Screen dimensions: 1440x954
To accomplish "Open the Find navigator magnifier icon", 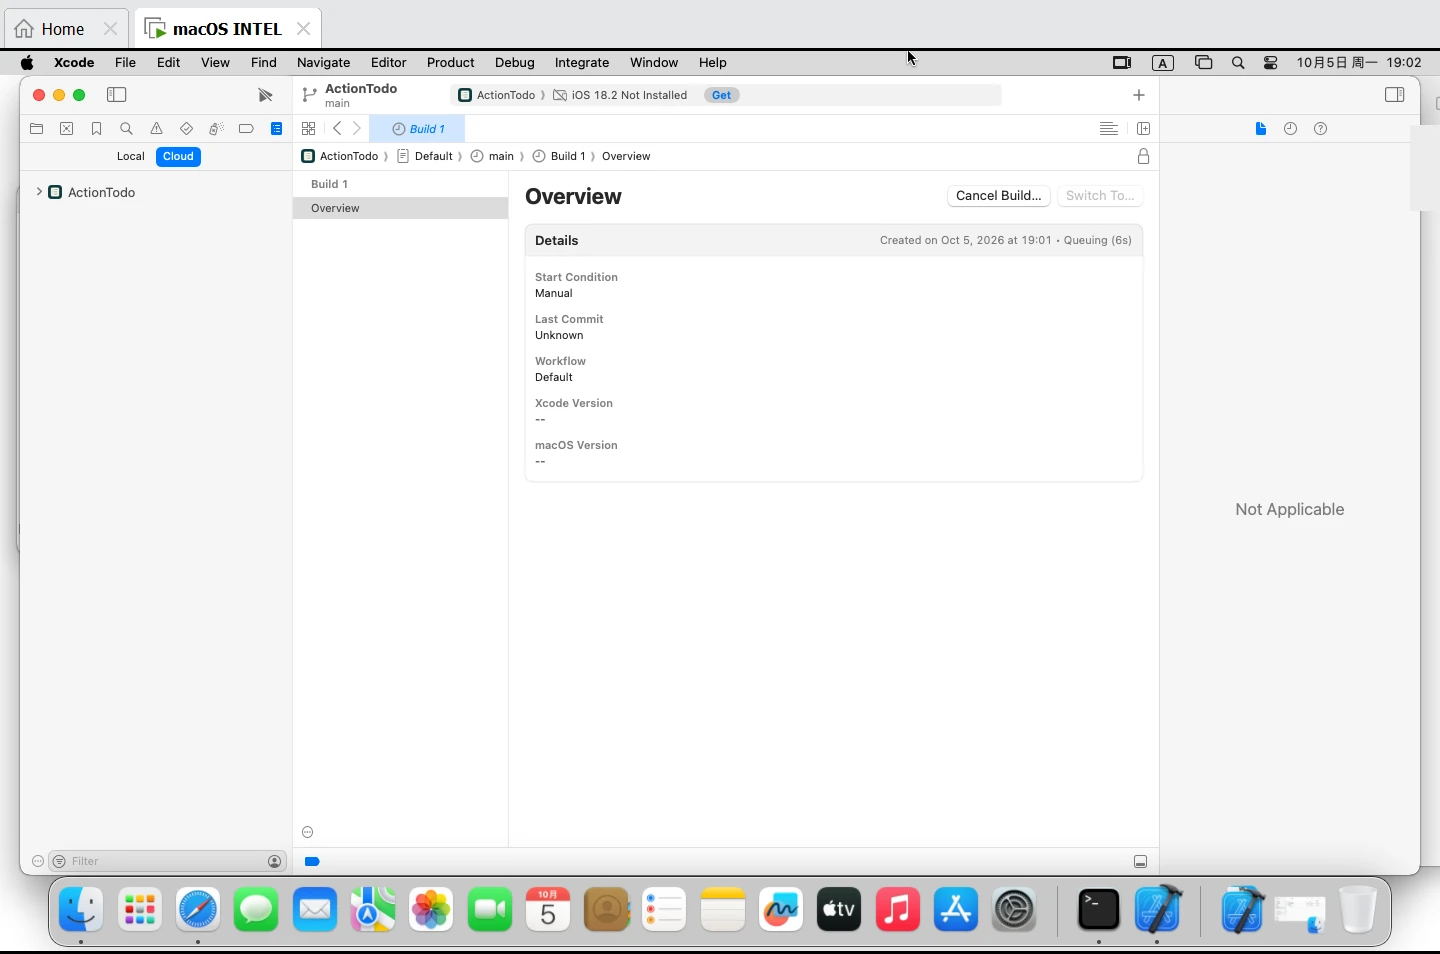I will click(127, 129).
